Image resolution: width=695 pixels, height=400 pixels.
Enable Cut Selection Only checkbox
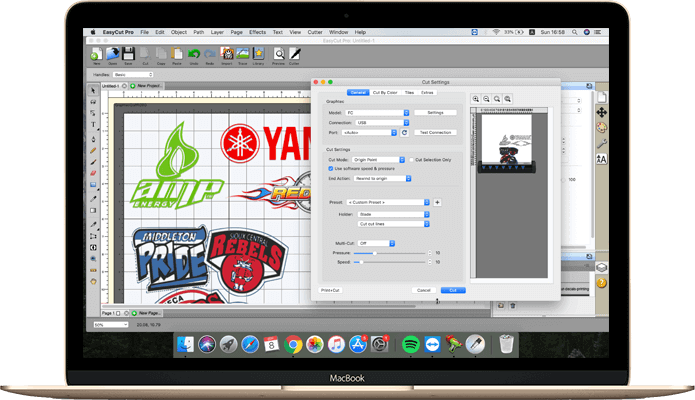coord(411,160)
